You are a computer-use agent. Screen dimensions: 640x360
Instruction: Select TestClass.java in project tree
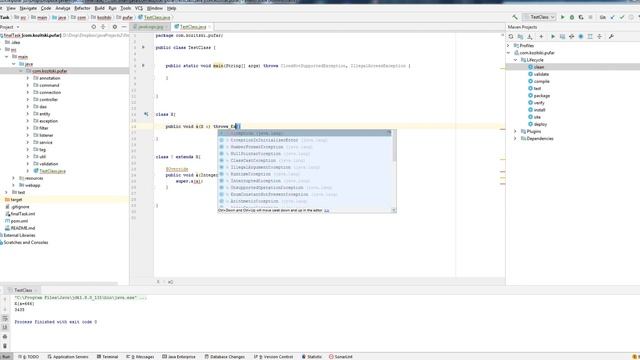(49, 171)
